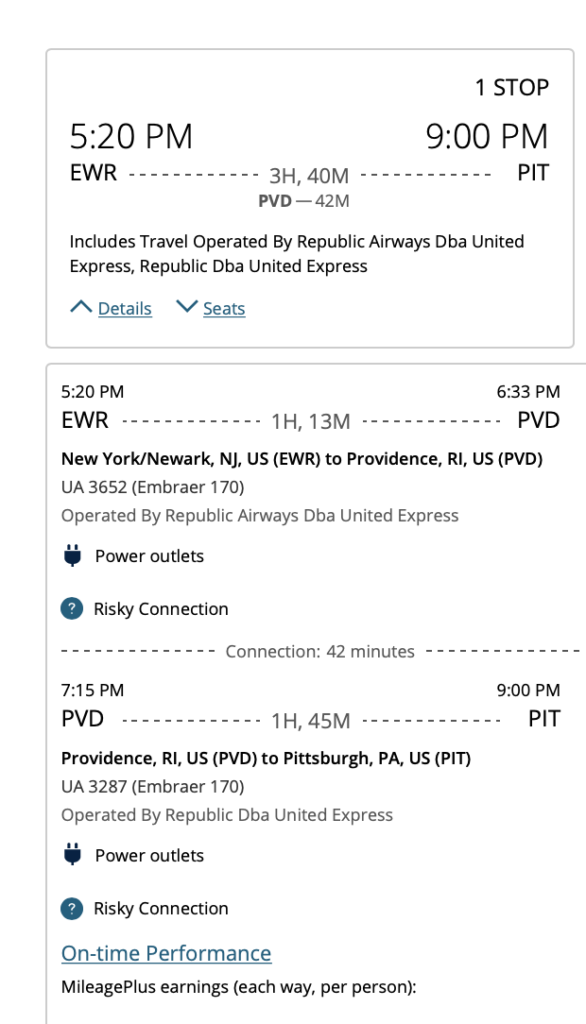Open the On-time Performance link
Image resolution: width=586 pixels, height=1024 pixels.
[167, 953]
